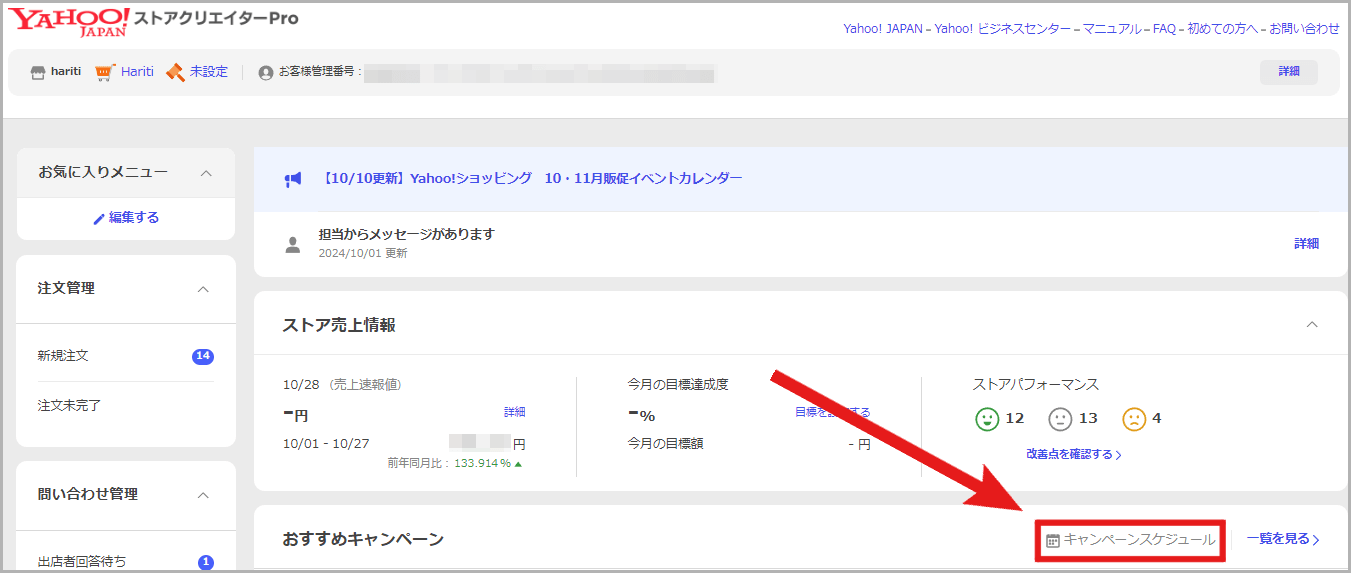
Task: Open the キャンペーンスケジュール link
Action: tap(1131, 540)
